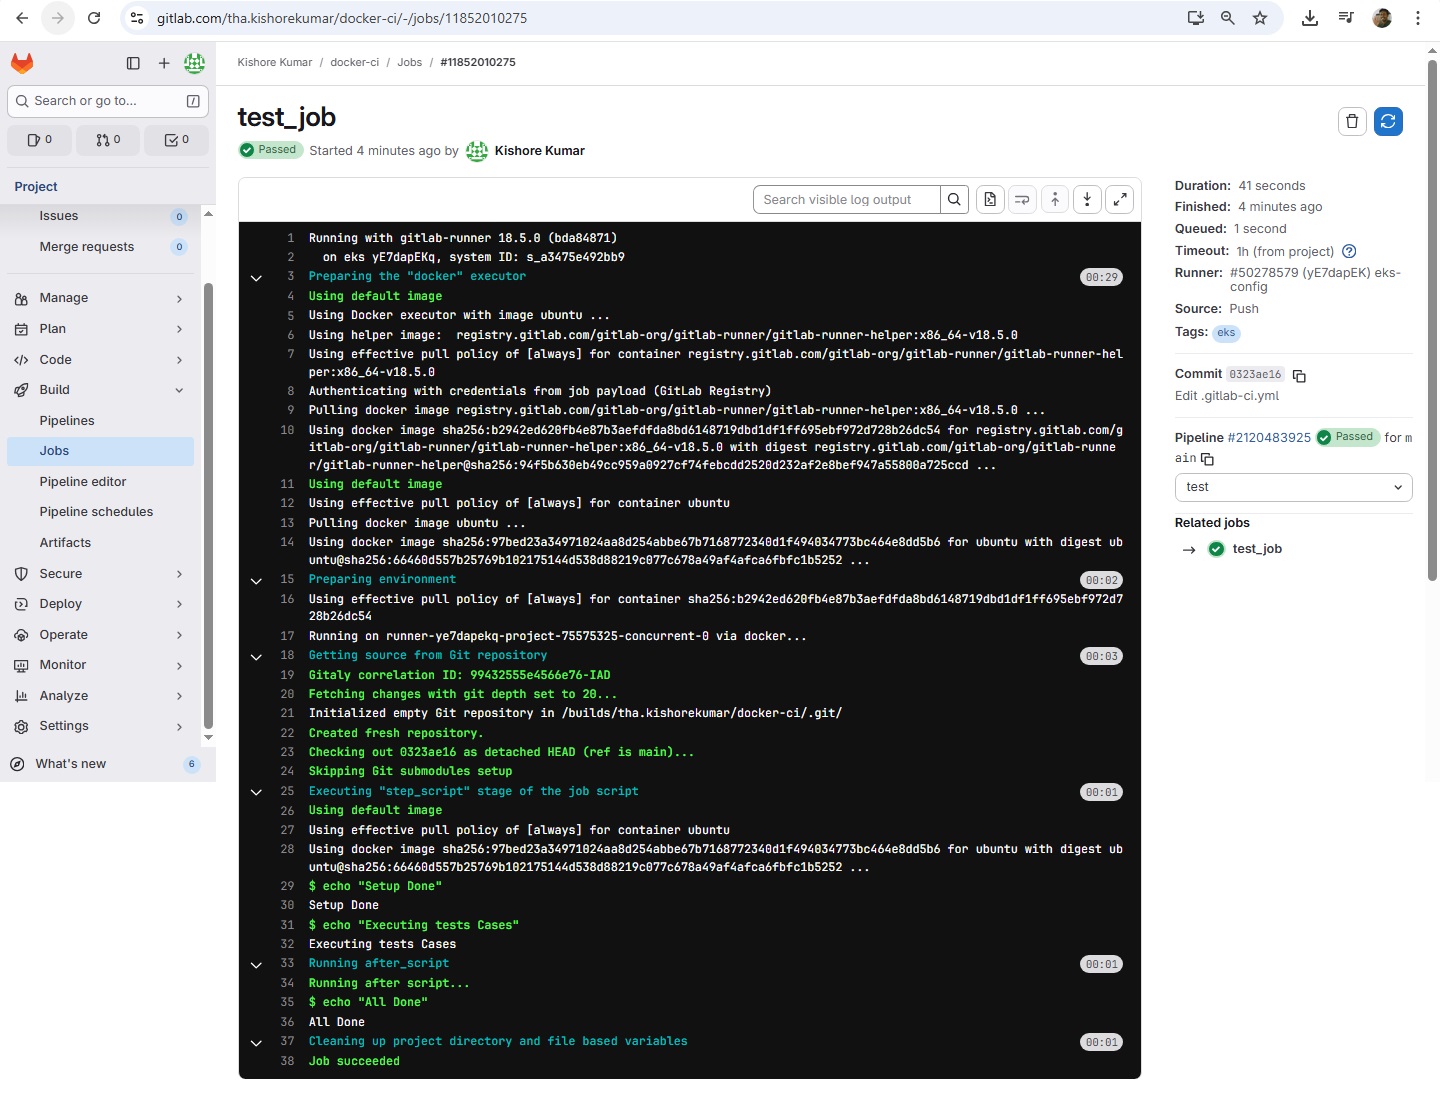
Task: Open pipeline #2120483925 link
Action: pyautogui.click(x=1268, y=438)
